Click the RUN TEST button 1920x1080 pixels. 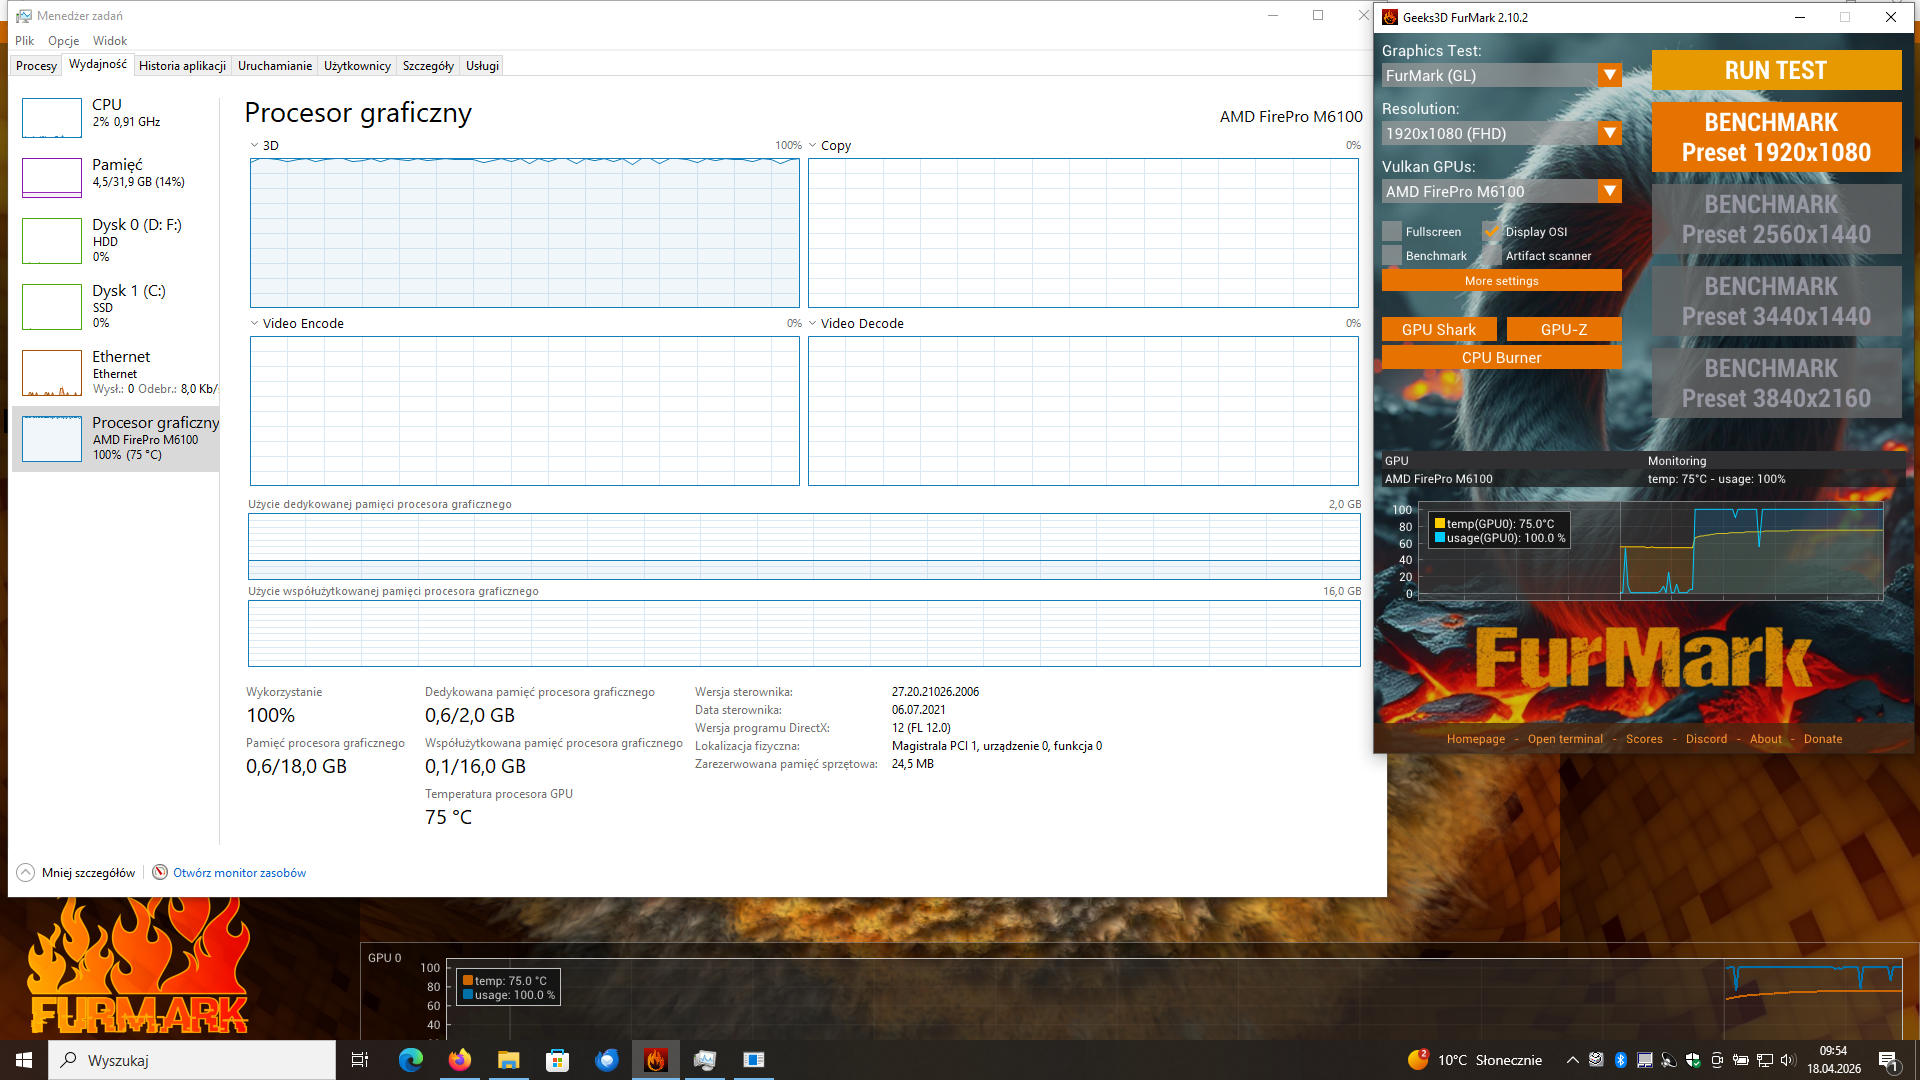(x=1776, y=70)
